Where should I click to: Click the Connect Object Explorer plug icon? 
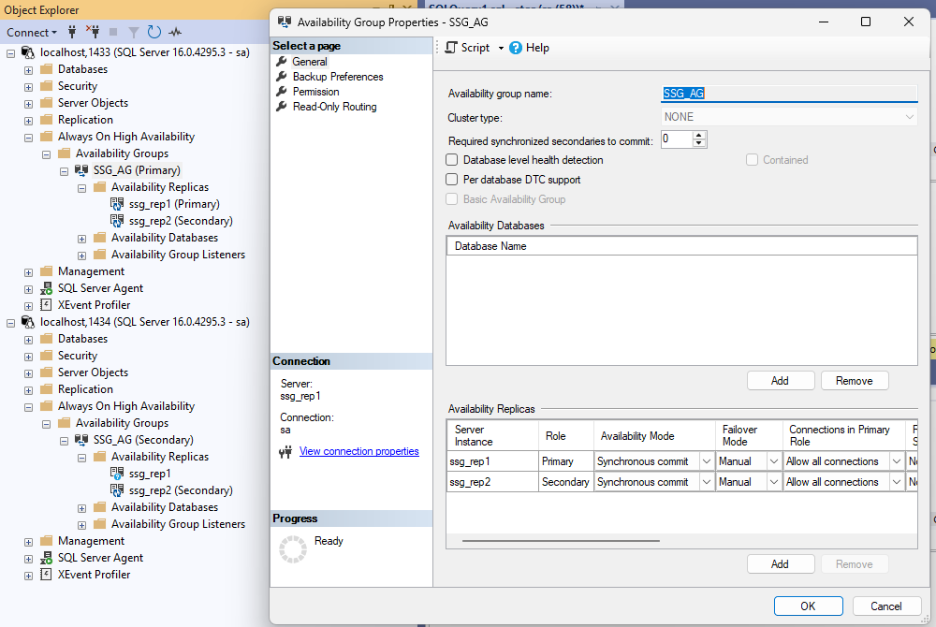tap(72, 32)
